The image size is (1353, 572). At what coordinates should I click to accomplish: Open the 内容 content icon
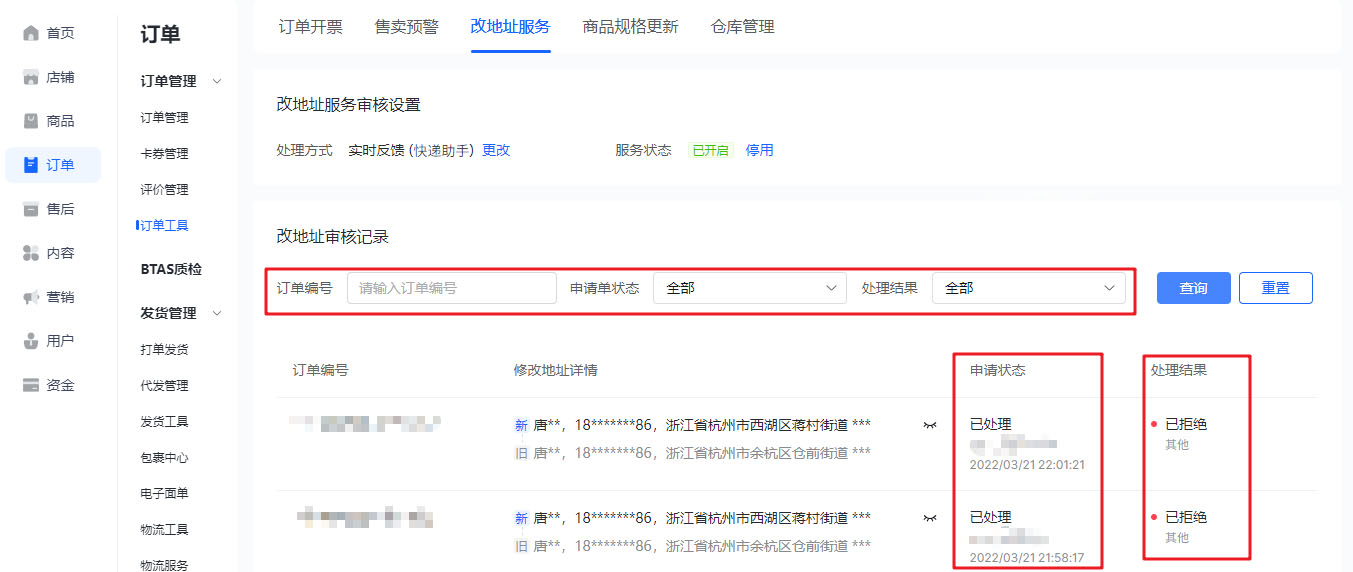[30, 253]
